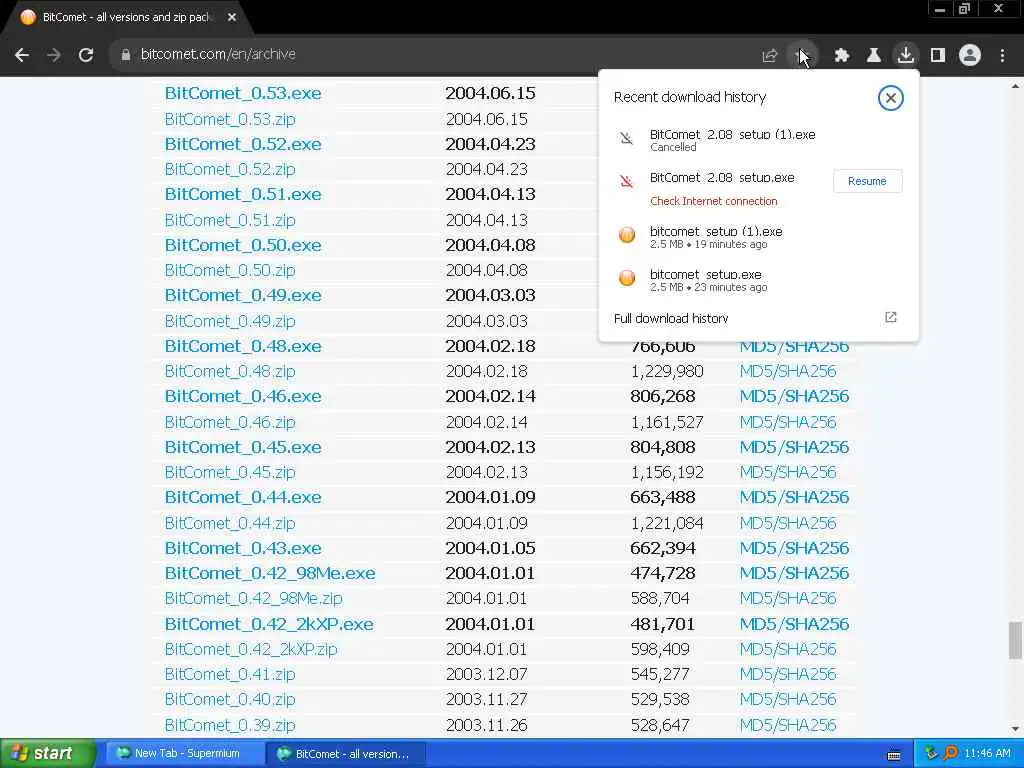Click the site padlock icon
Image resolution: width=1024 pixels, height=768 pixels.
pos(126,55)
